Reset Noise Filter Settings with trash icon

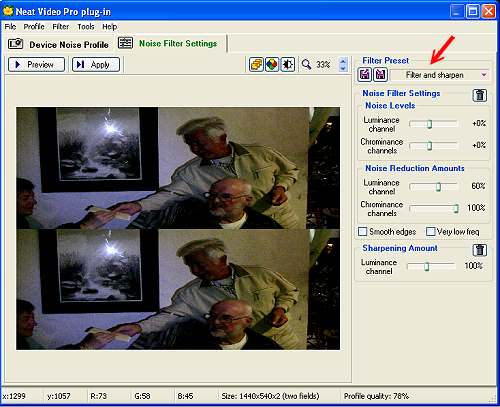pos(480,95)
